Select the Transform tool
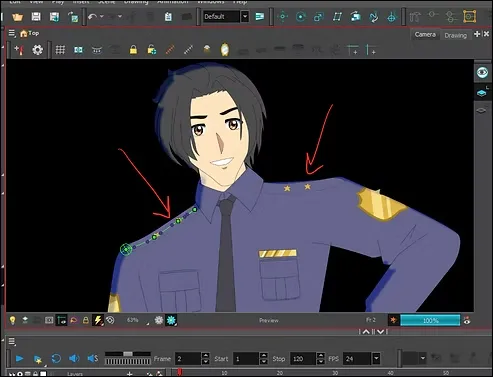Image resolution: width=493 pixels, height=377 pixels. pyautogui.click(x=283, y=17)
